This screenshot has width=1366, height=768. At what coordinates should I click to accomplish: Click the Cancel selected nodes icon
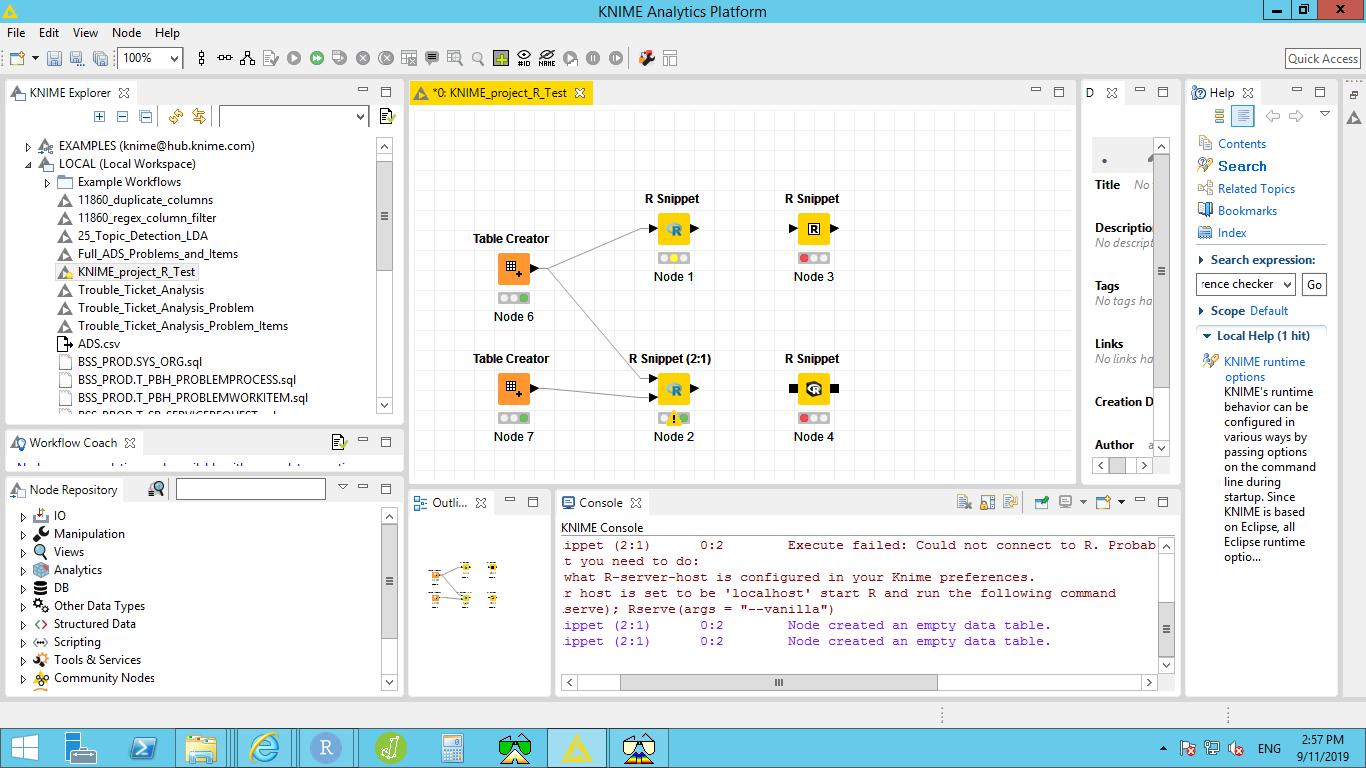click(x=363, y=58)
